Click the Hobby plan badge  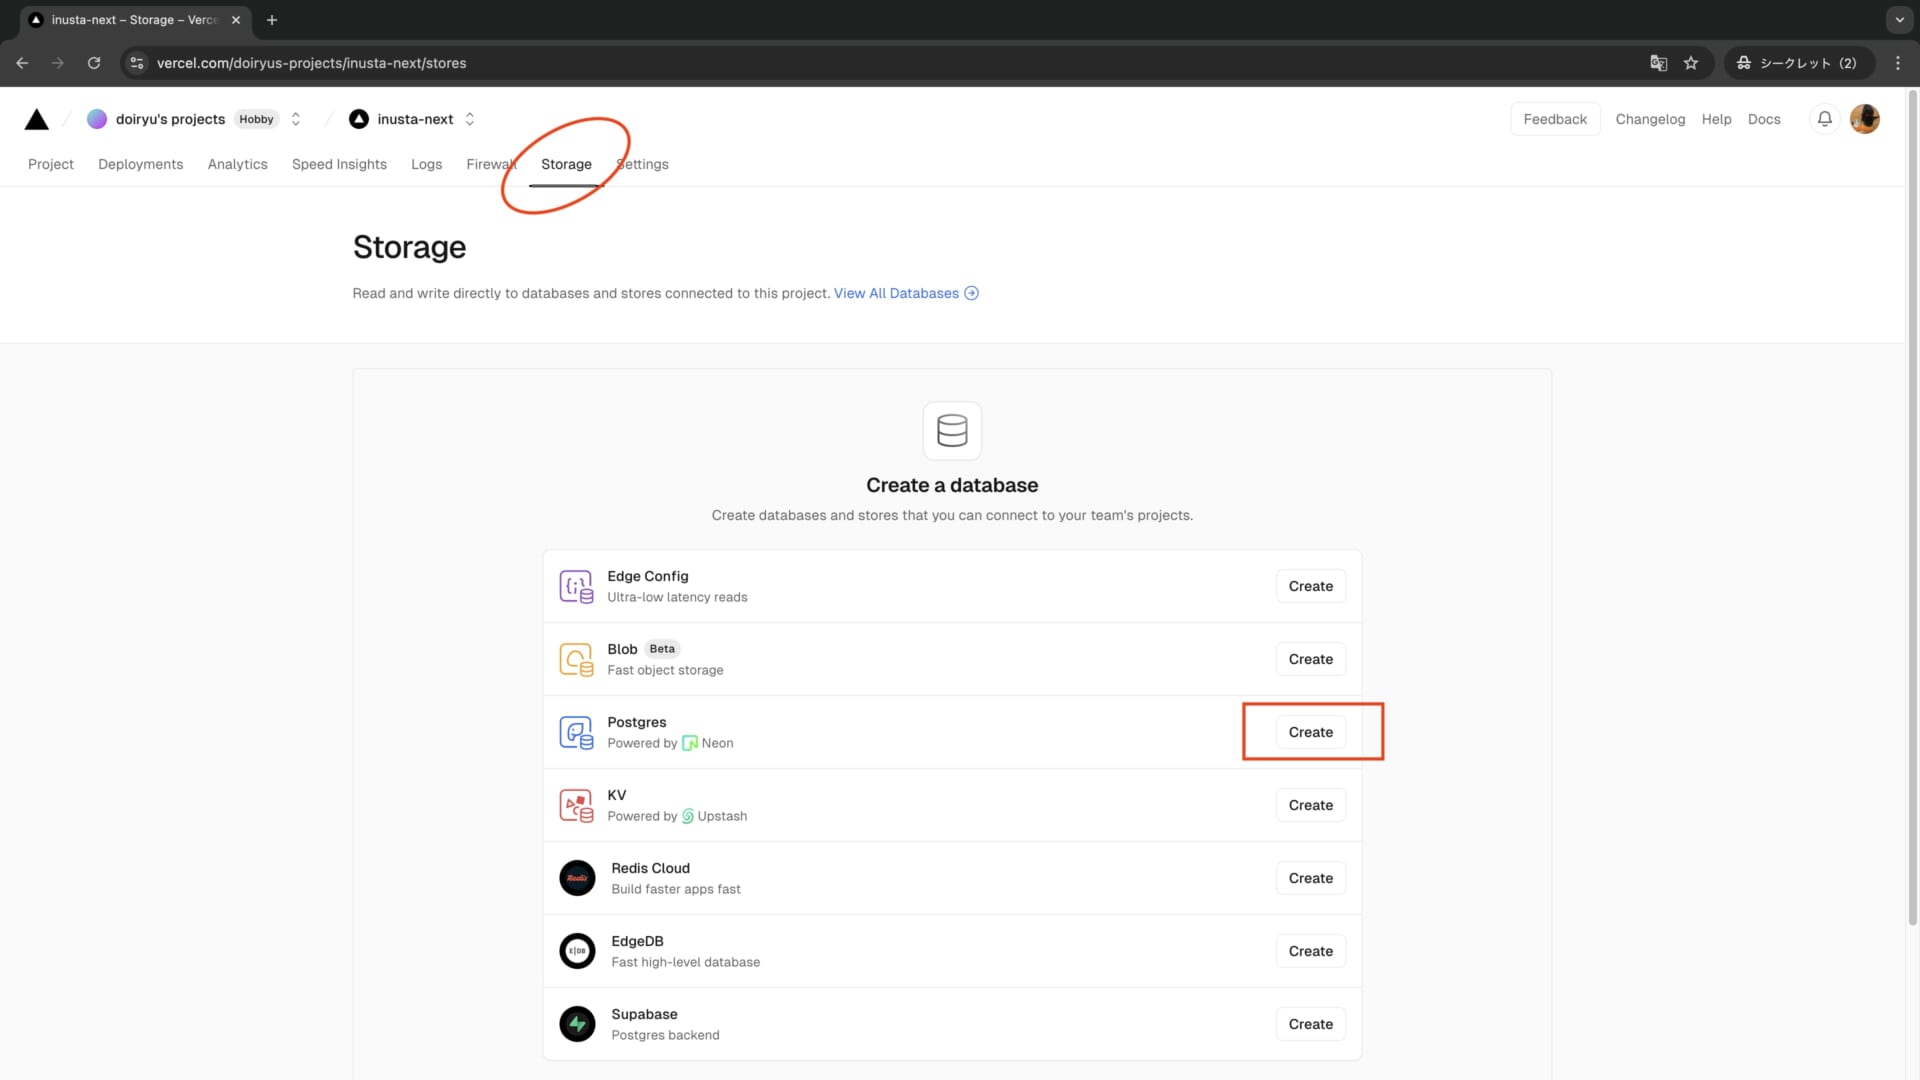click(x=256, y=119)
